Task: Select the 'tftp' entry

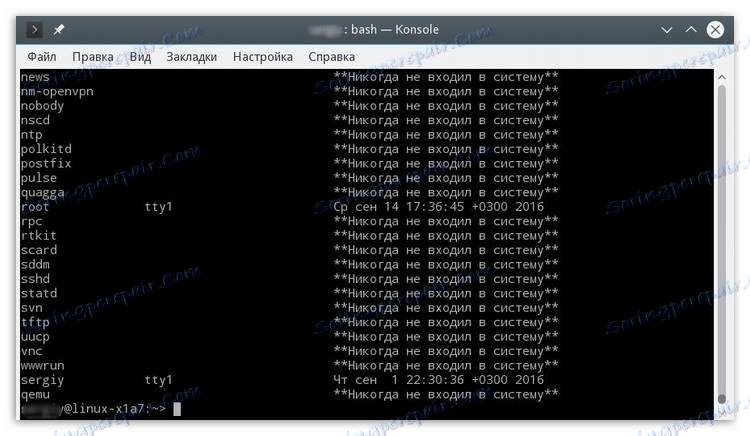Action: (35, 323)
